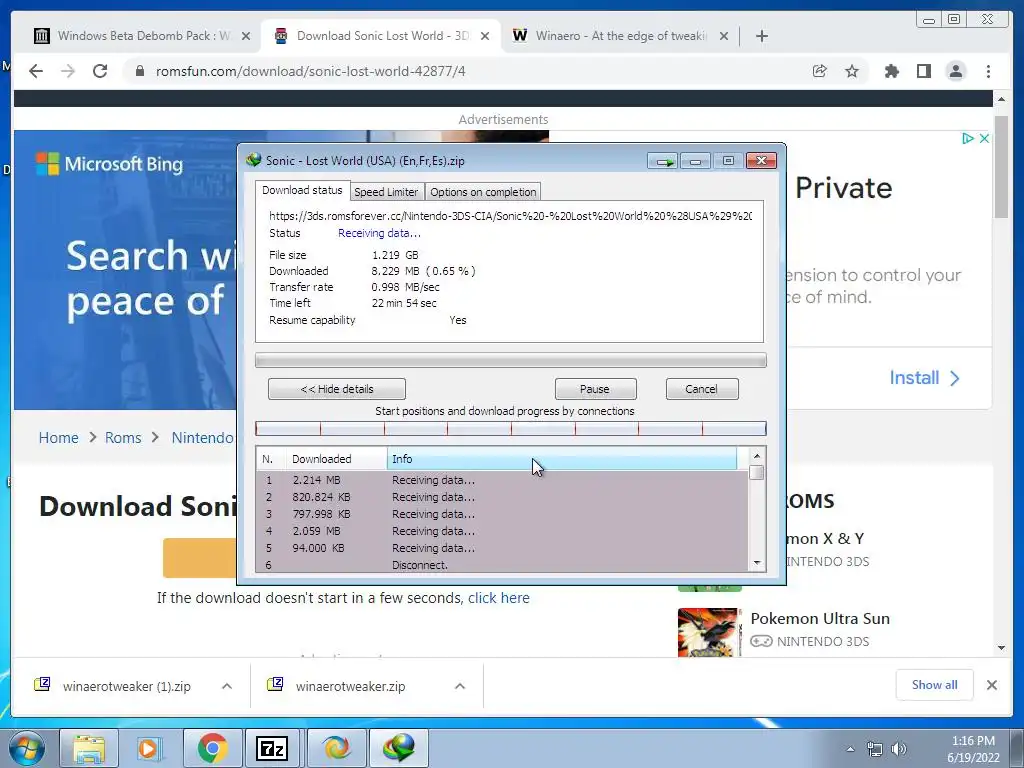Select connection row with 797.998 KB
This screenshot has width=1024, height=768.
pyautogui.click(x=502, y=514)
